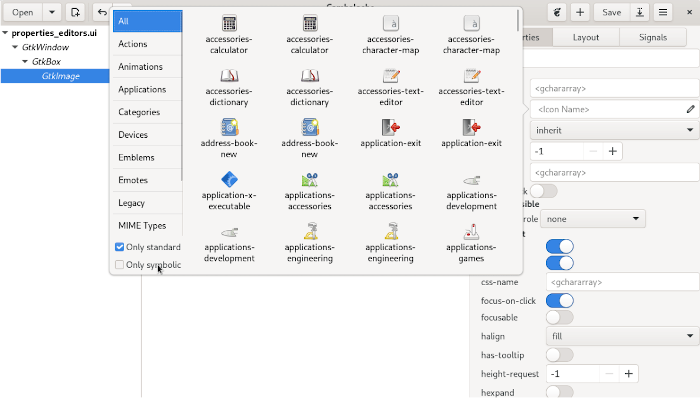Choose the applications-games icon

(472, 235)
